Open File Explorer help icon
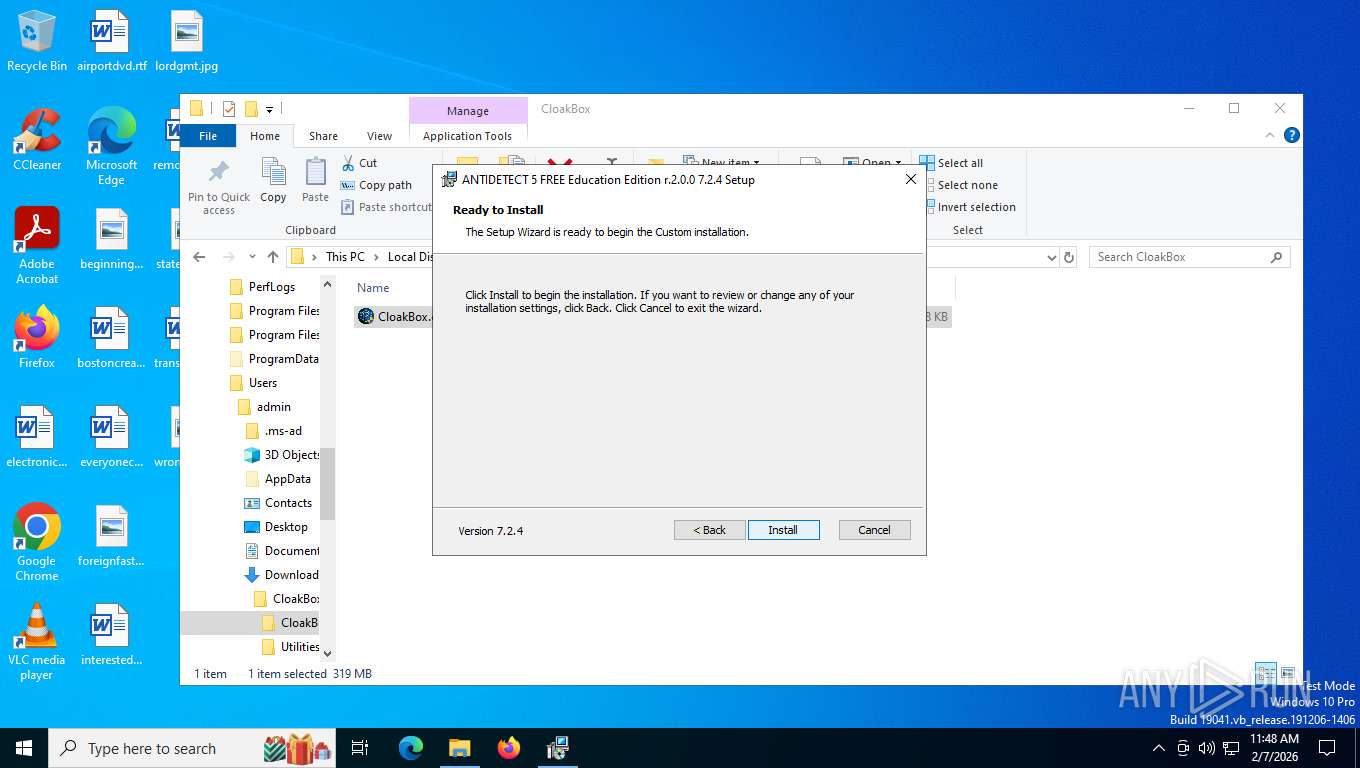This screenshot has width=1360, height=768. point(1292,136)
